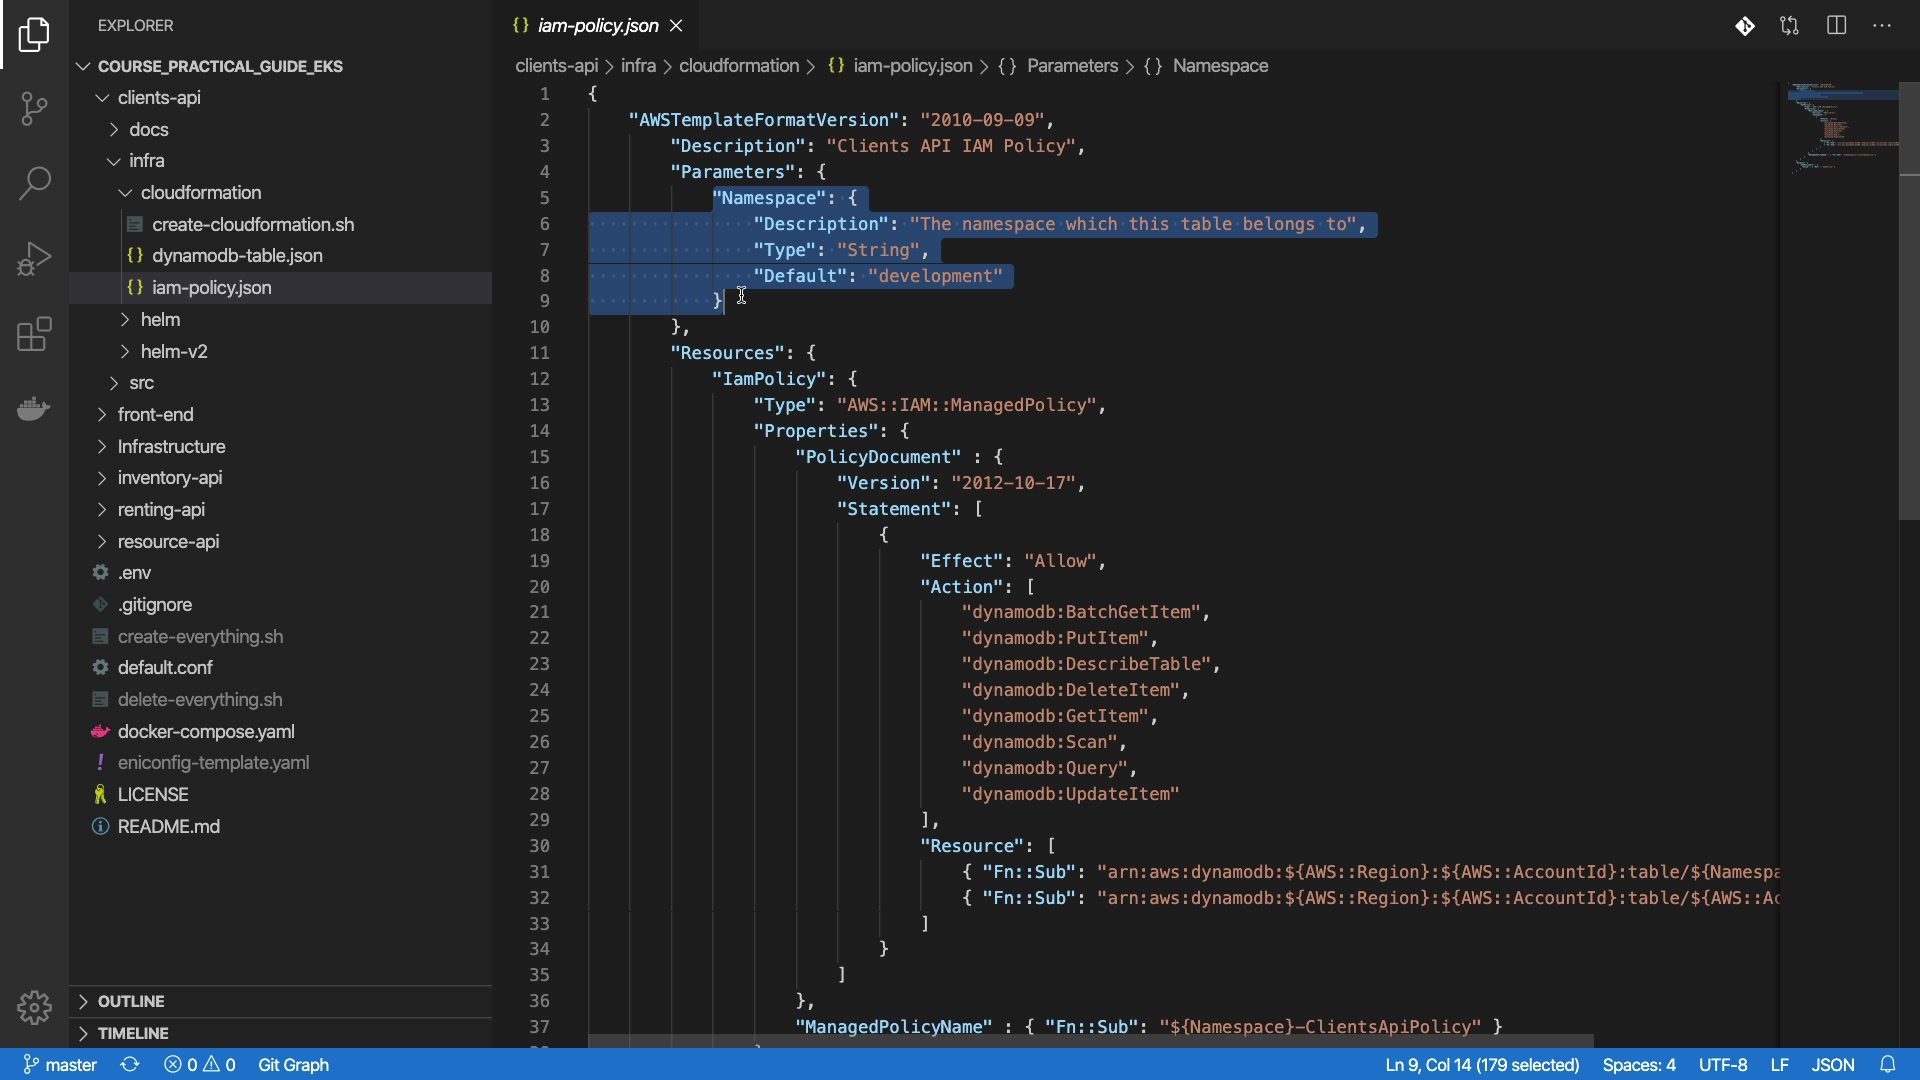The image size is (1920, 1080).
Task: Expand the TIMELINE section
Action: 133,1033
